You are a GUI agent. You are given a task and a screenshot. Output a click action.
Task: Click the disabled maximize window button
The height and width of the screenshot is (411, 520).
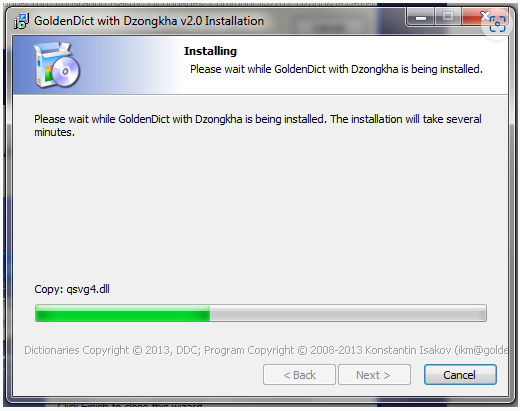[448, 17]
